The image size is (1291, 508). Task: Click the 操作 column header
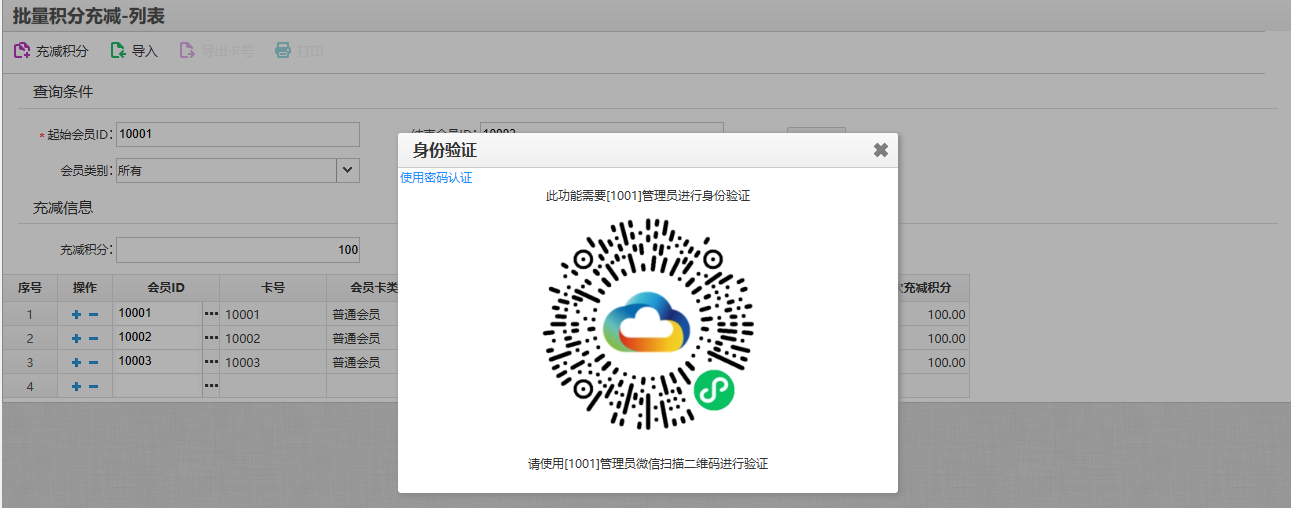pos(85,287)
